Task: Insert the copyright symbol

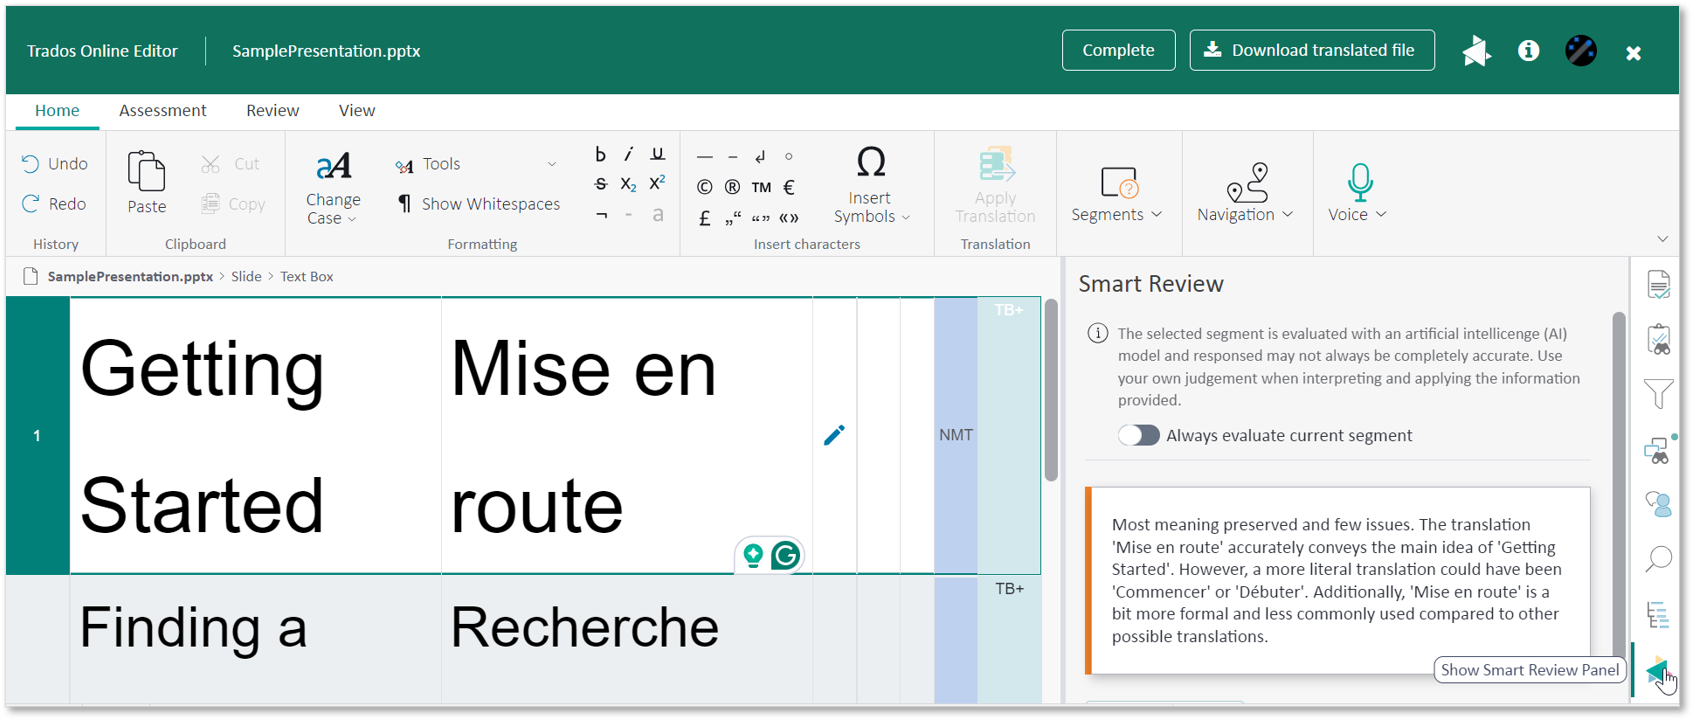Action: point(705,187)
